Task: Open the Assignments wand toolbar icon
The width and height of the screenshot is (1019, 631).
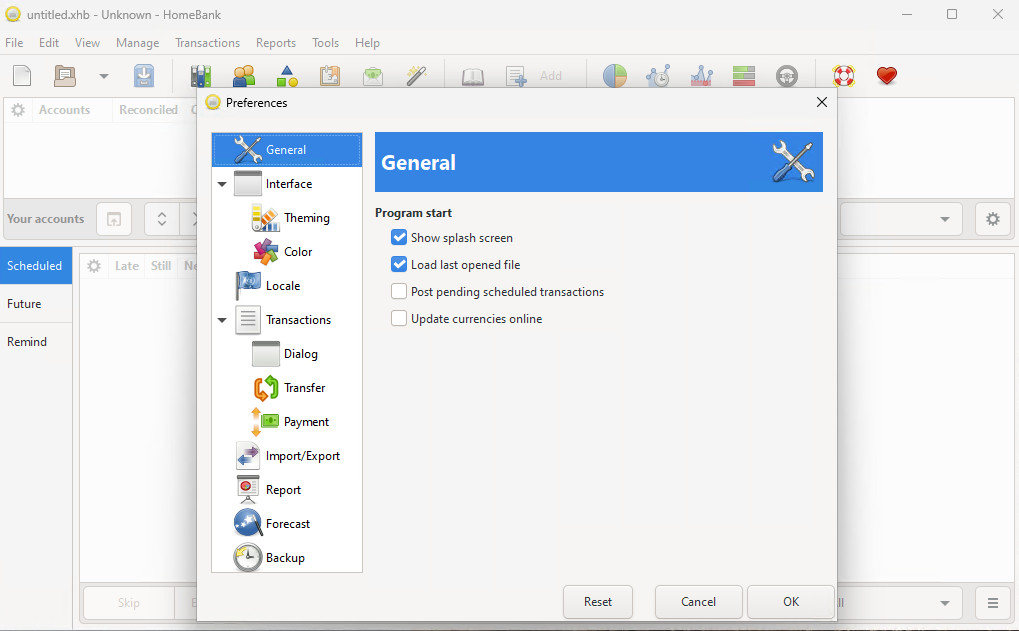Action: [416, 76]
